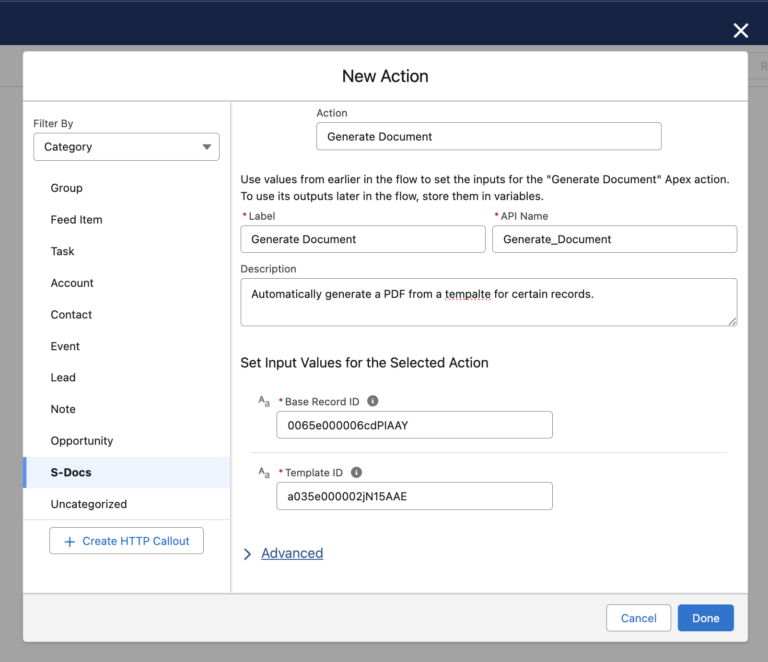The height and width of the screenshot is (662, 768).
Task: Select the Feed Item category
Action: coord(127,219)
